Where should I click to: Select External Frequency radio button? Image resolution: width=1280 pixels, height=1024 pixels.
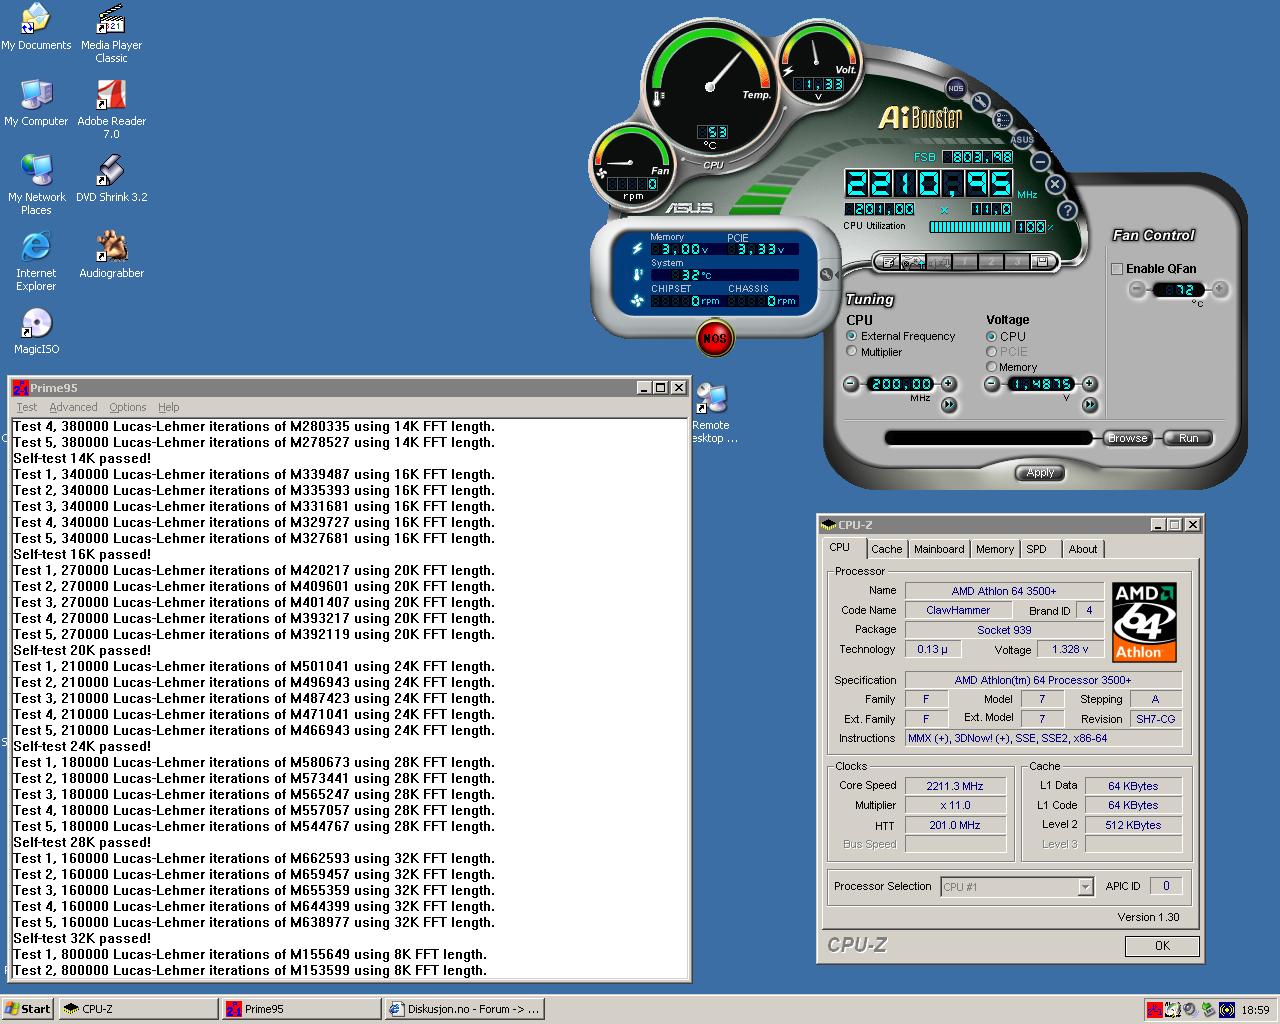tap(852, 336)
